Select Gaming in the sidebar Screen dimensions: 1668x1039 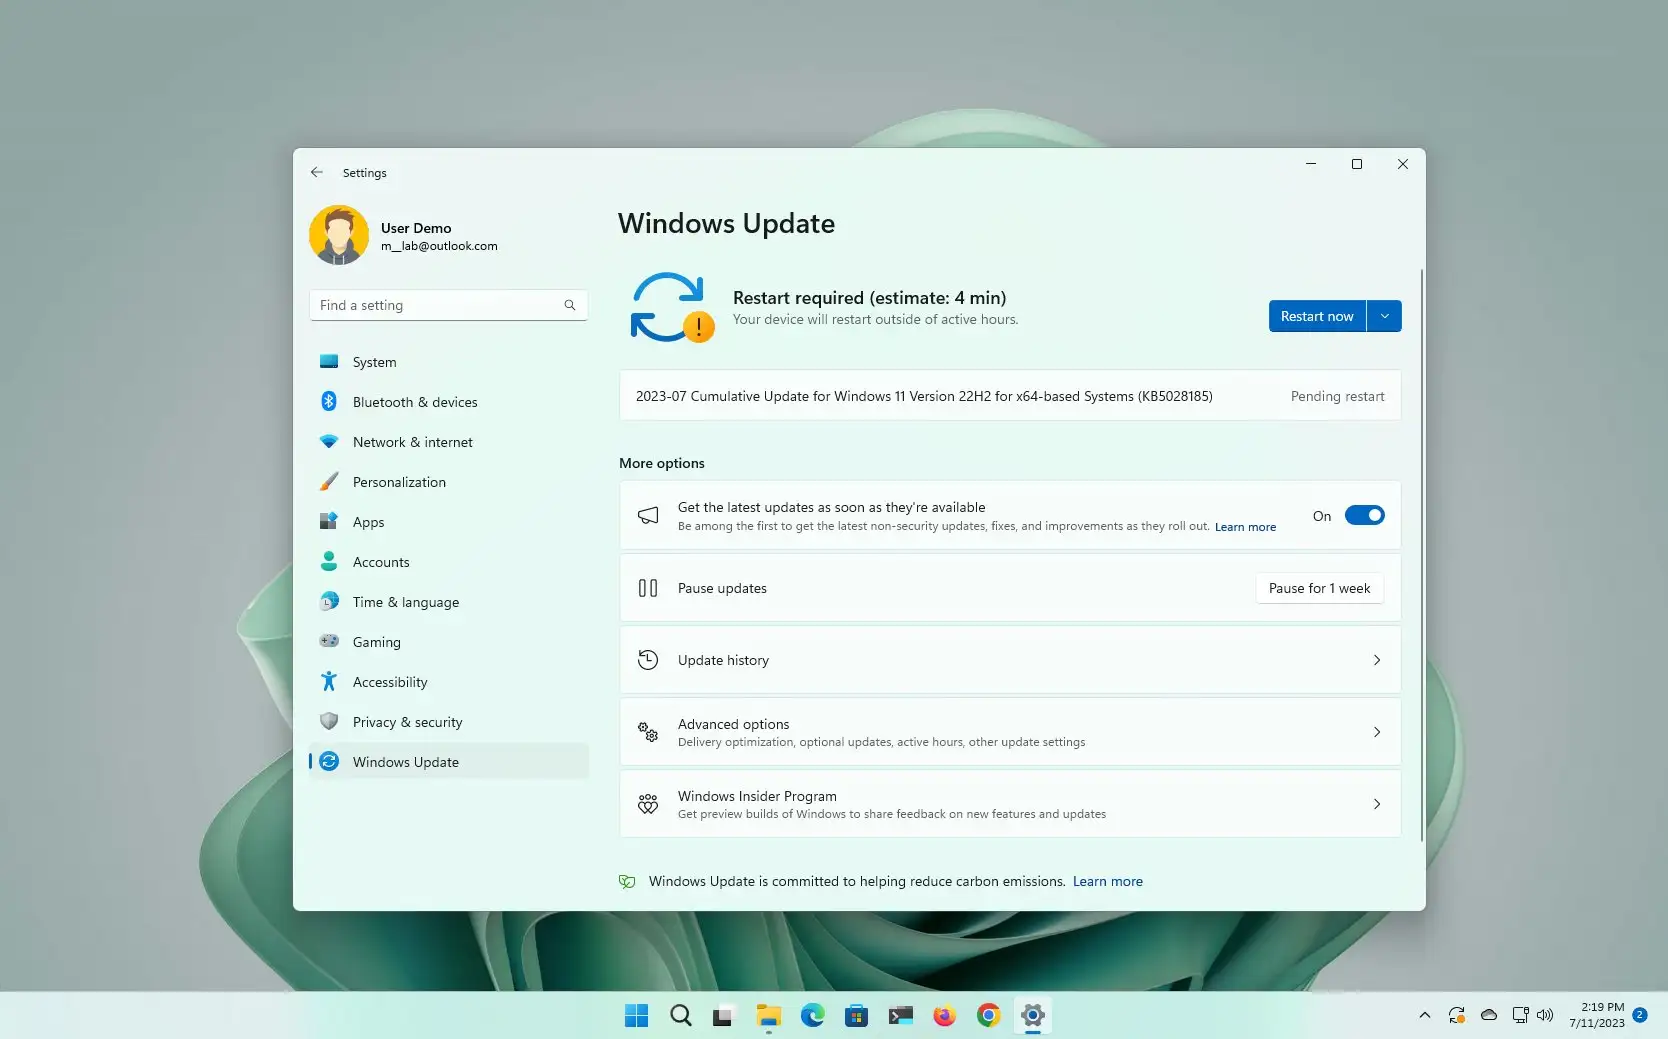[449, 642]
